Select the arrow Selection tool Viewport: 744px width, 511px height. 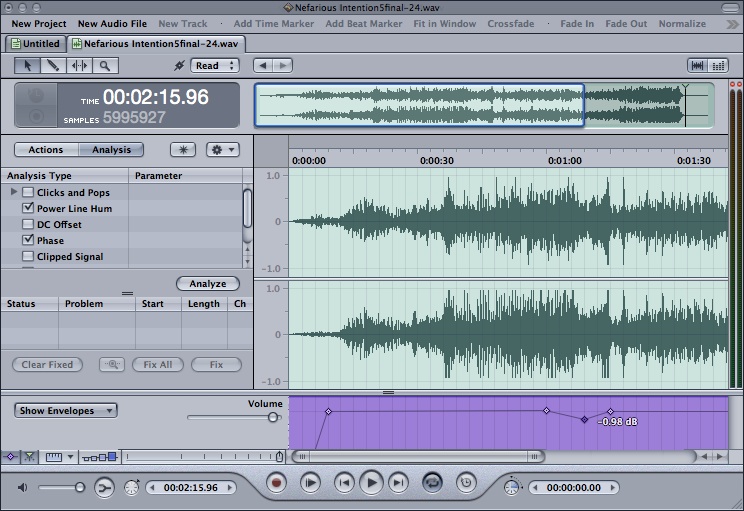click(x=27, y=65)
